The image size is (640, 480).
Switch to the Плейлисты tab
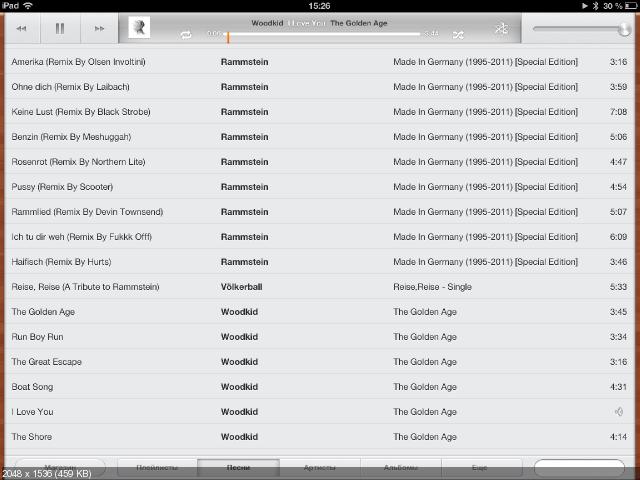coord(157,468)
